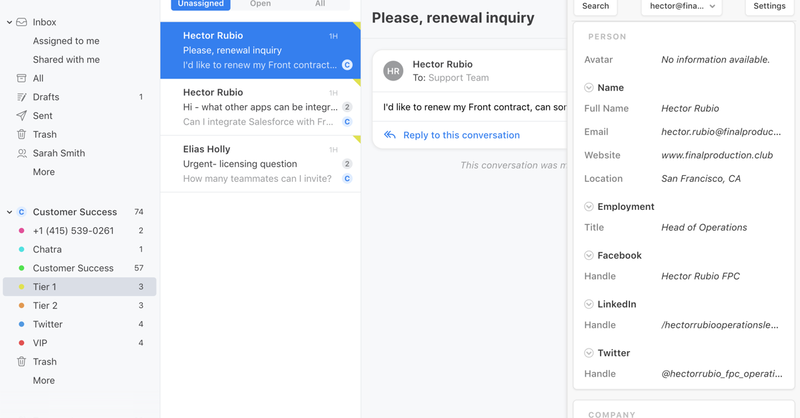Click the All archive box icon
800x418 pixels.
[22, 78]
